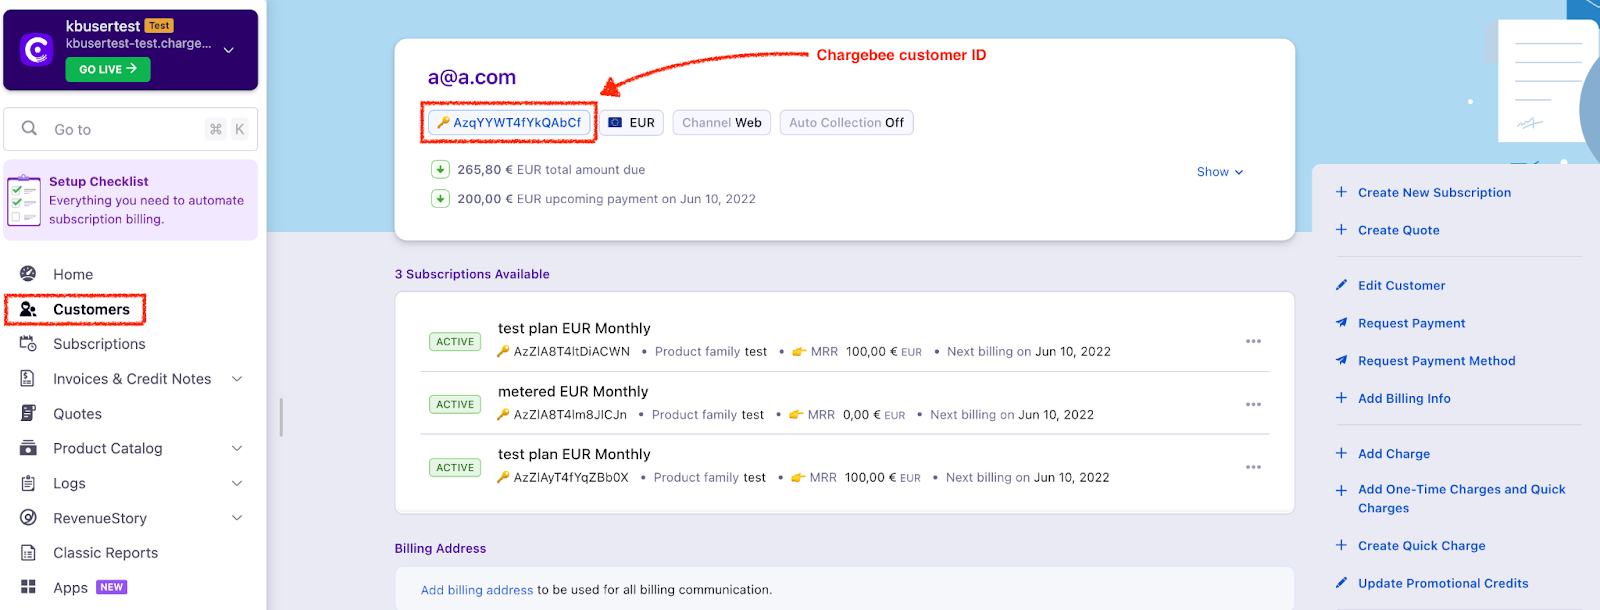
Task: Click the Quotes sidebar icon
Action: click(28, 414)
